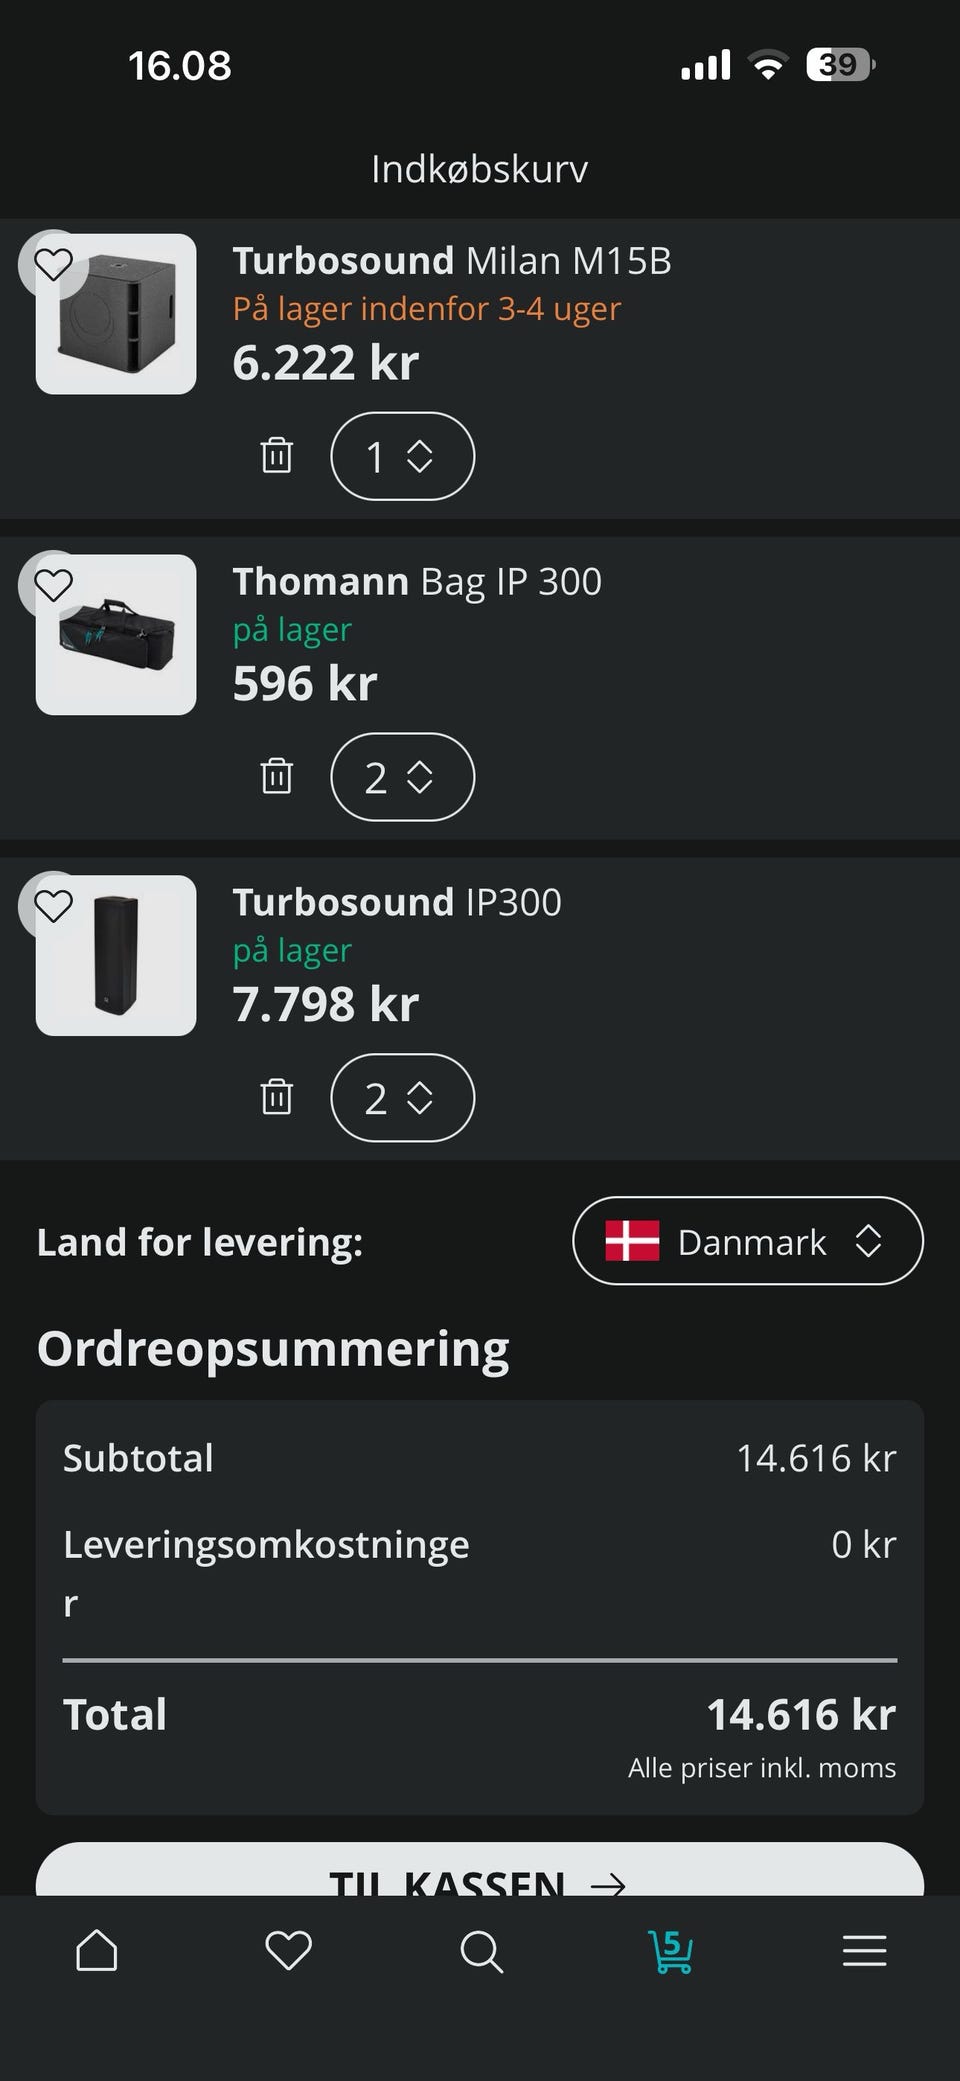Delete Turbosound Milan M15B from cart
Image resolution: width=960 pixels, height=2081 pixels.
(277, 456)
